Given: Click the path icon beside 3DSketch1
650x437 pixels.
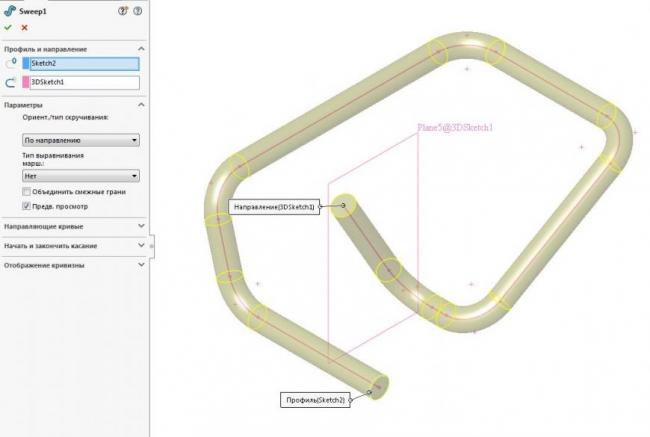Looking at the screenshot, I should (11, 82).
